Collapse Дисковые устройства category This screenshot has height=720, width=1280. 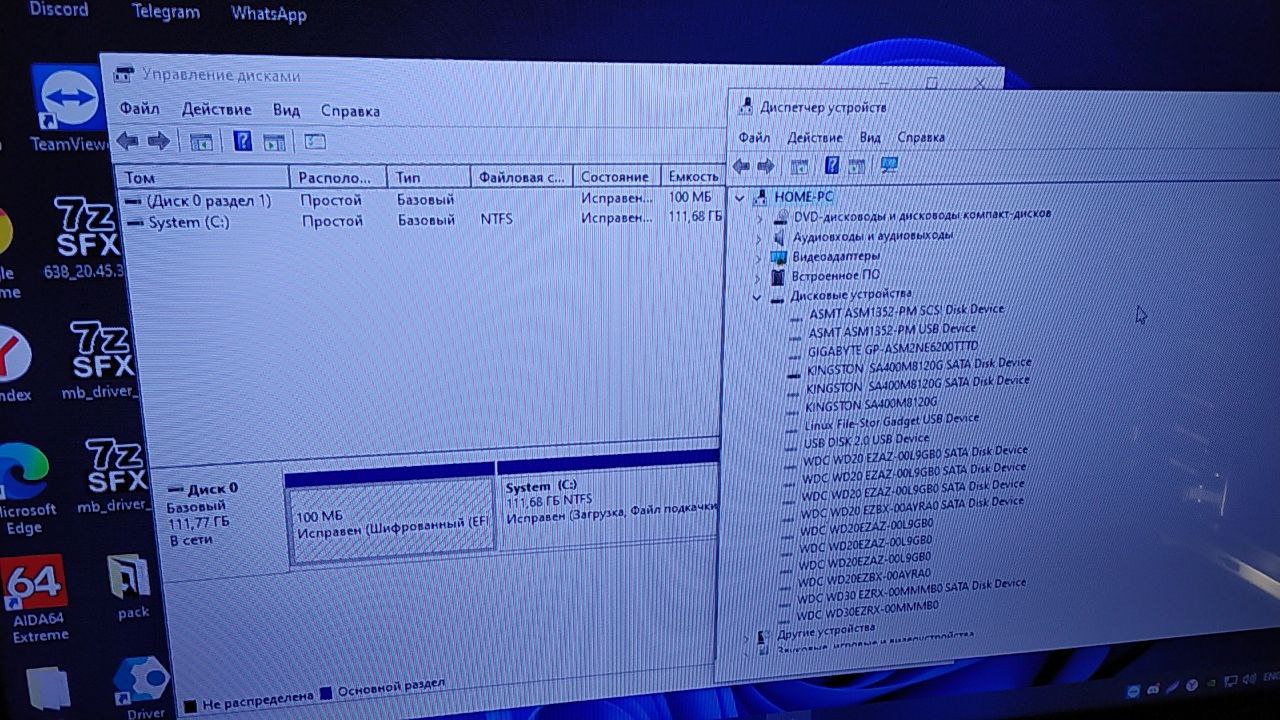756,297
